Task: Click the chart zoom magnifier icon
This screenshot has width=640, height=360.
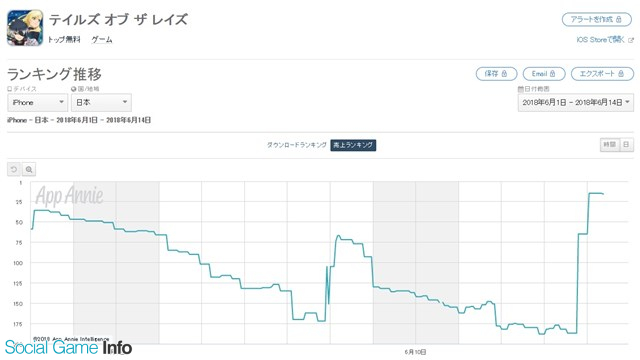Action: [29, 169]
